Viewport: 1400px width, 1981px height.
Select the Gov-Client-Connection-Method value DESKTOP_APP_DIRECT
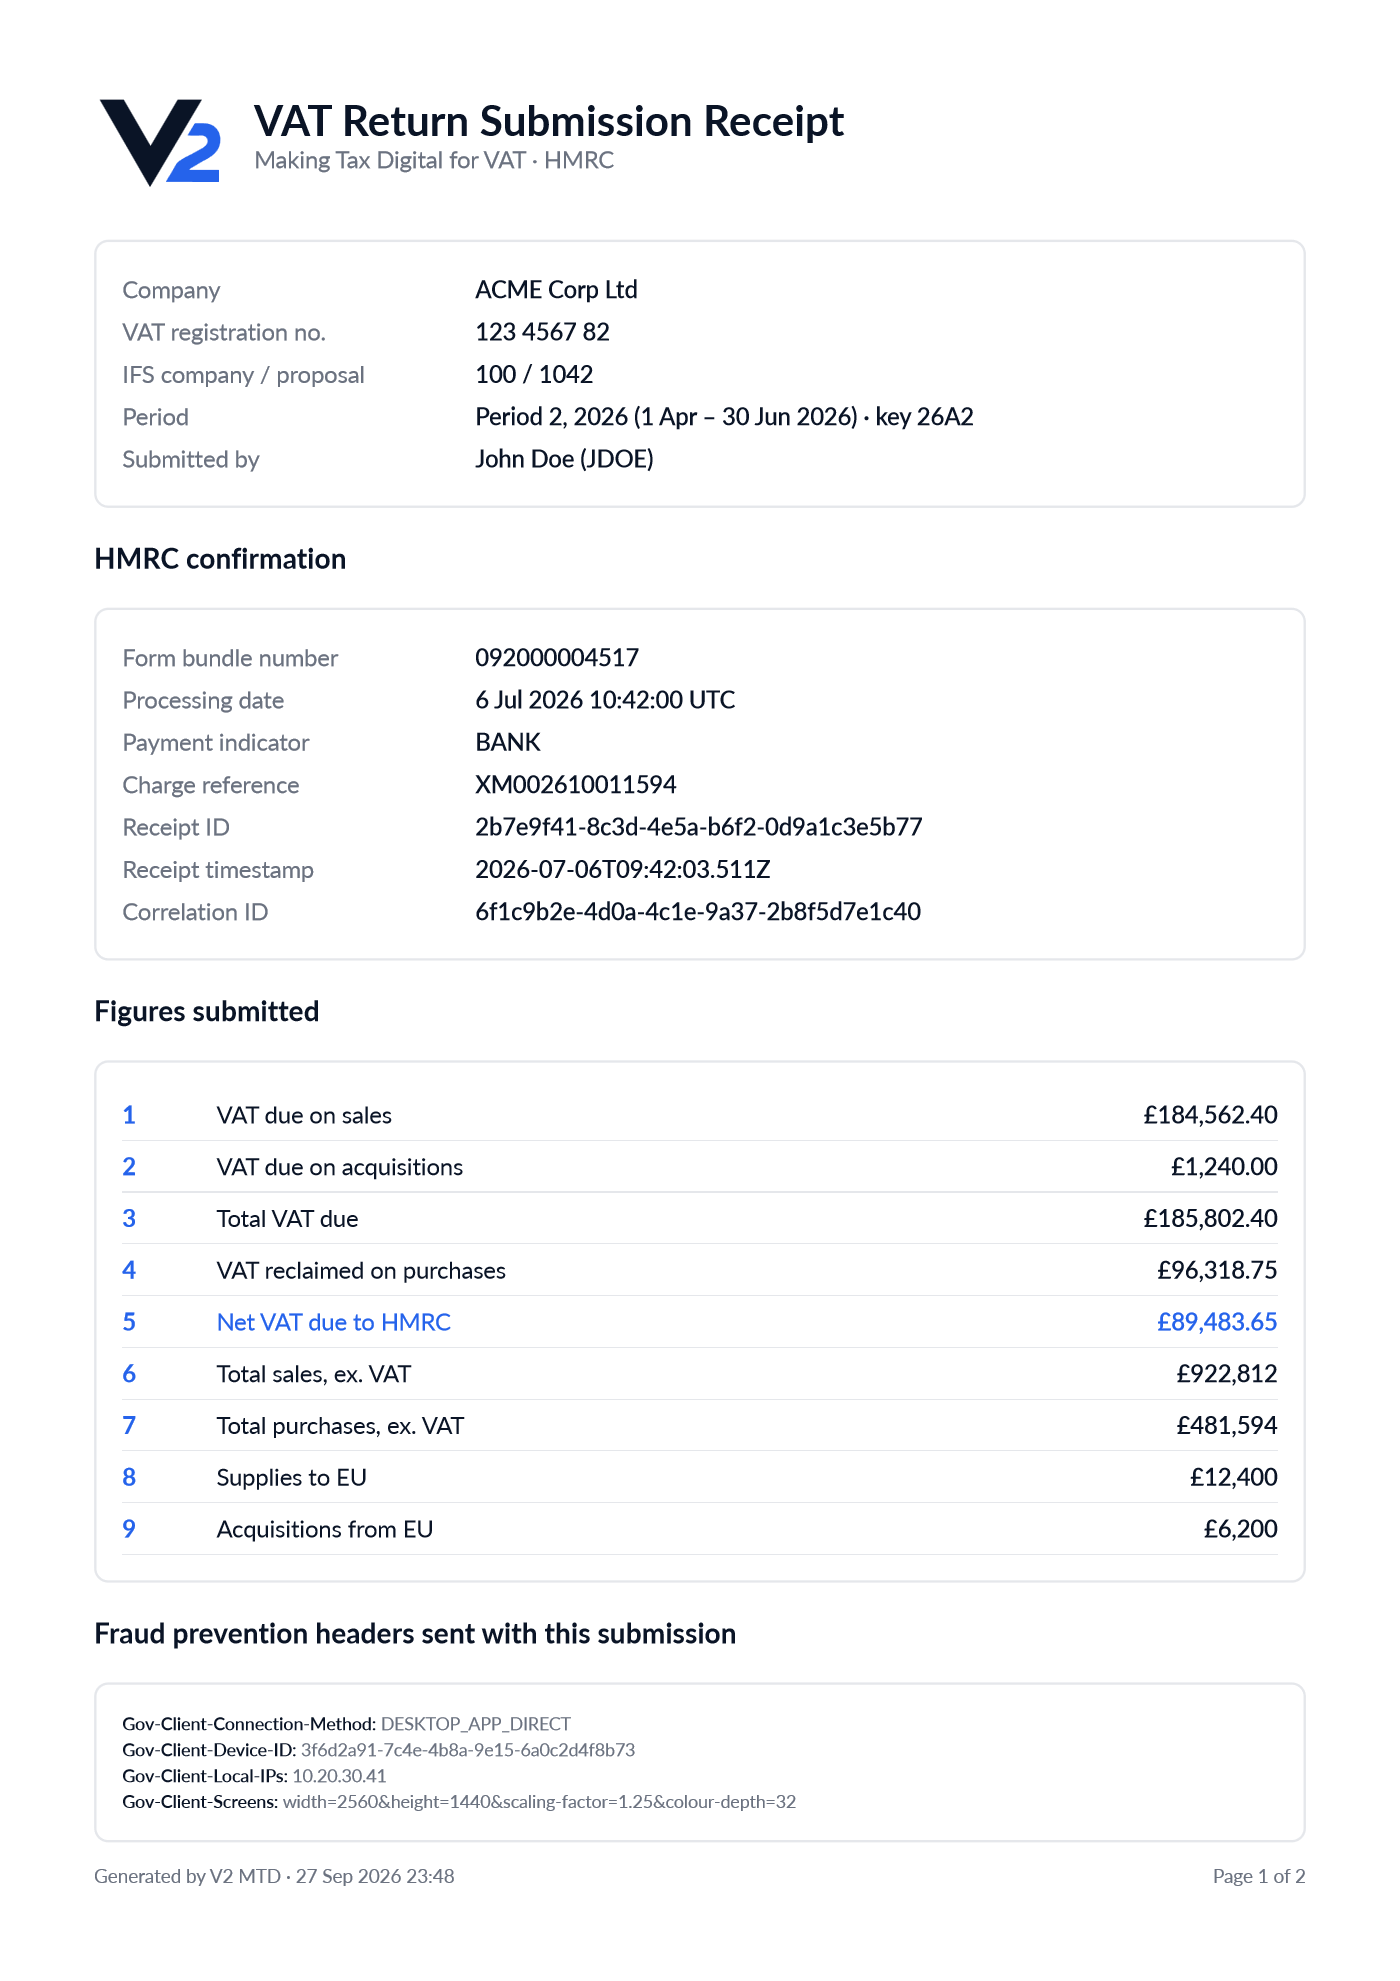(476, 1724)
